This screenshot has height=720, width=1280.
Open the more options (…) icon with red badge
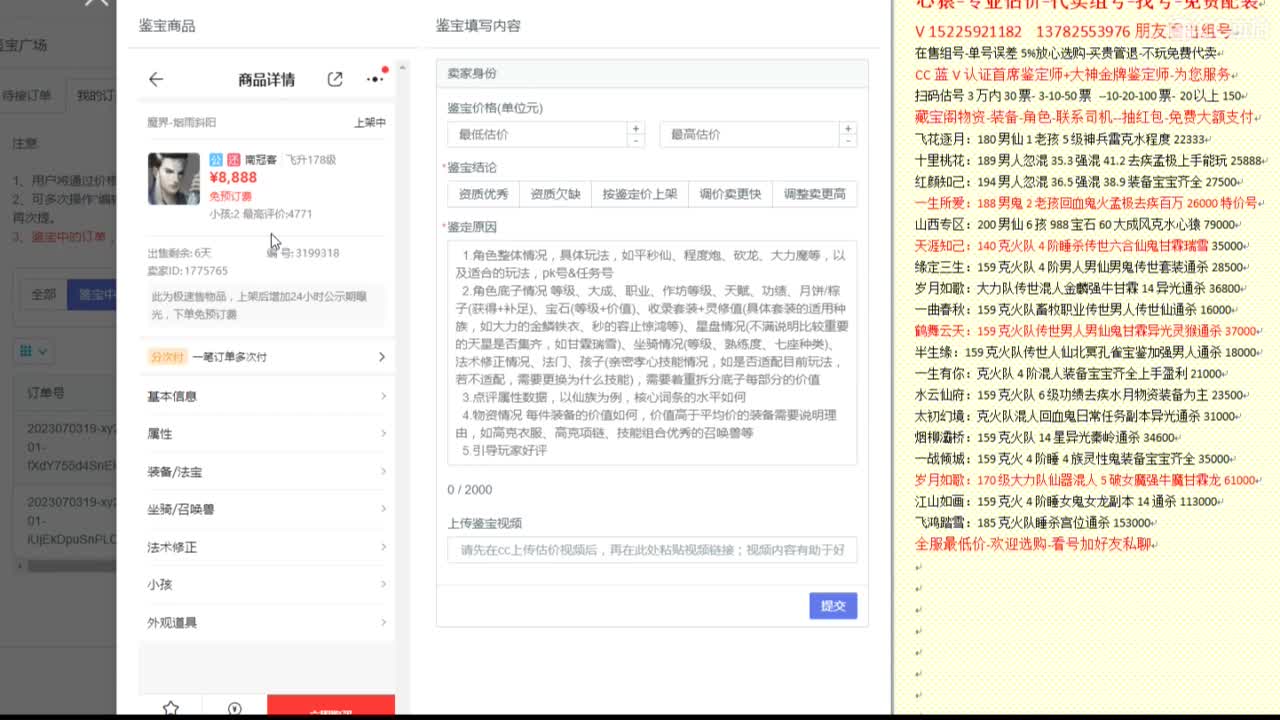(374, 79)
